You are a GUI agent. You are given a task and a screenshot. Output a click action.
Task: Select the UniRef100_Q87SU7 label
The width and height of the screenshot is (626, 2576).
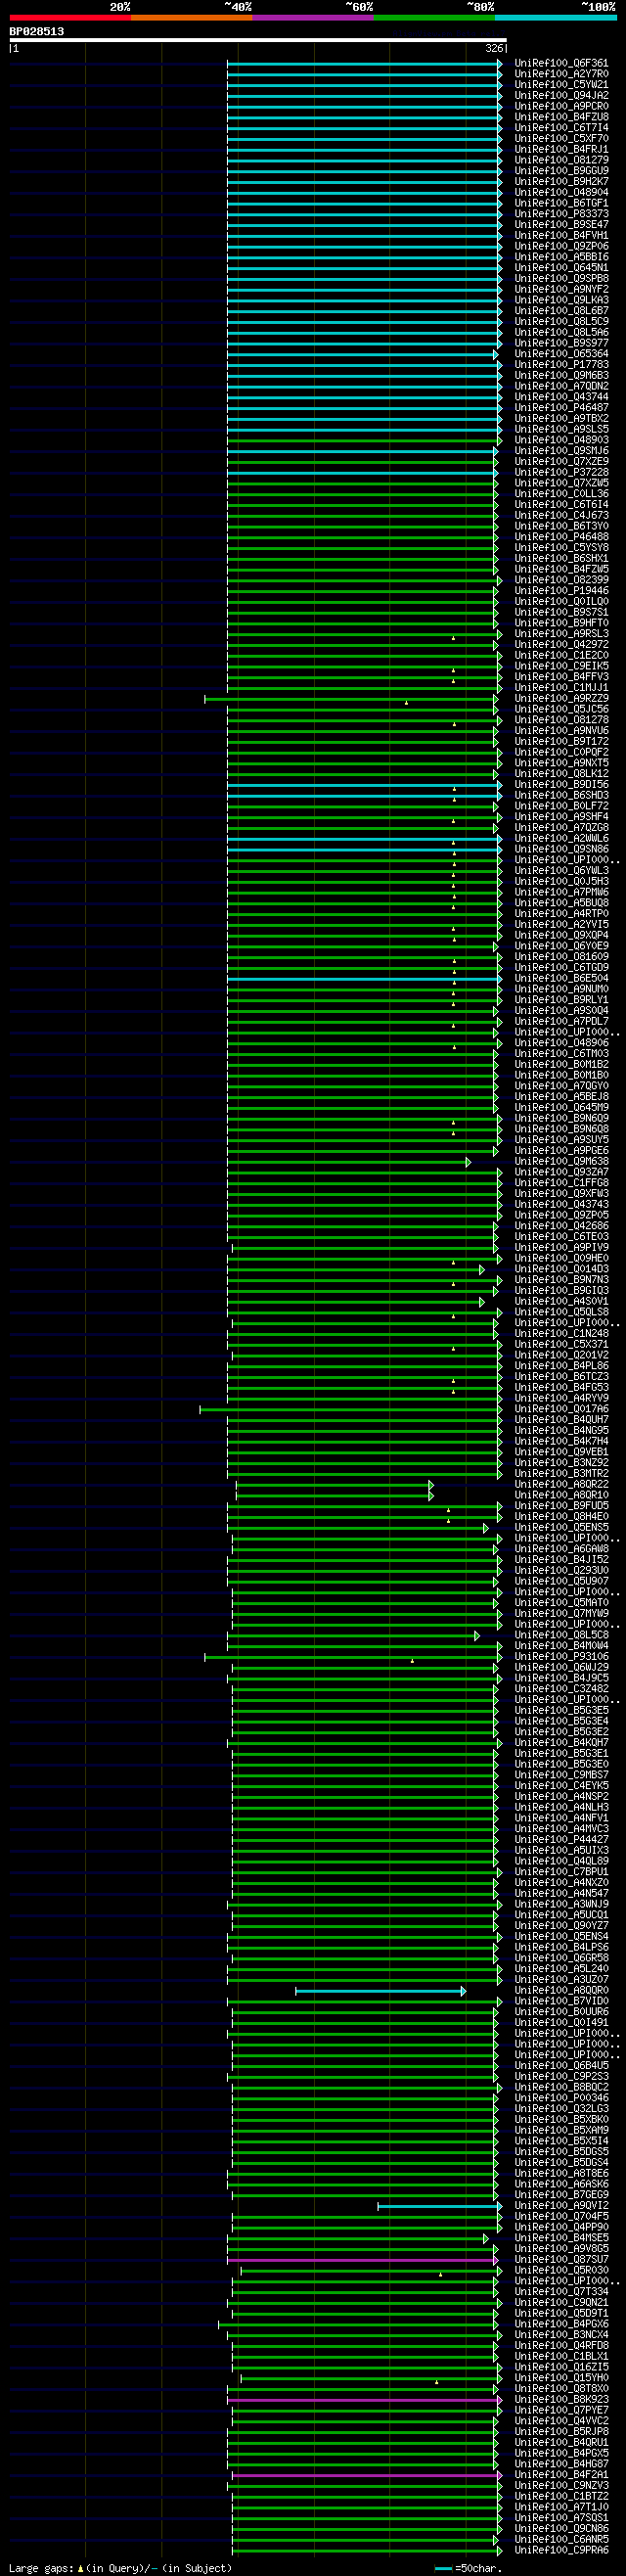pyautogui.click(x=561, y=2260)
